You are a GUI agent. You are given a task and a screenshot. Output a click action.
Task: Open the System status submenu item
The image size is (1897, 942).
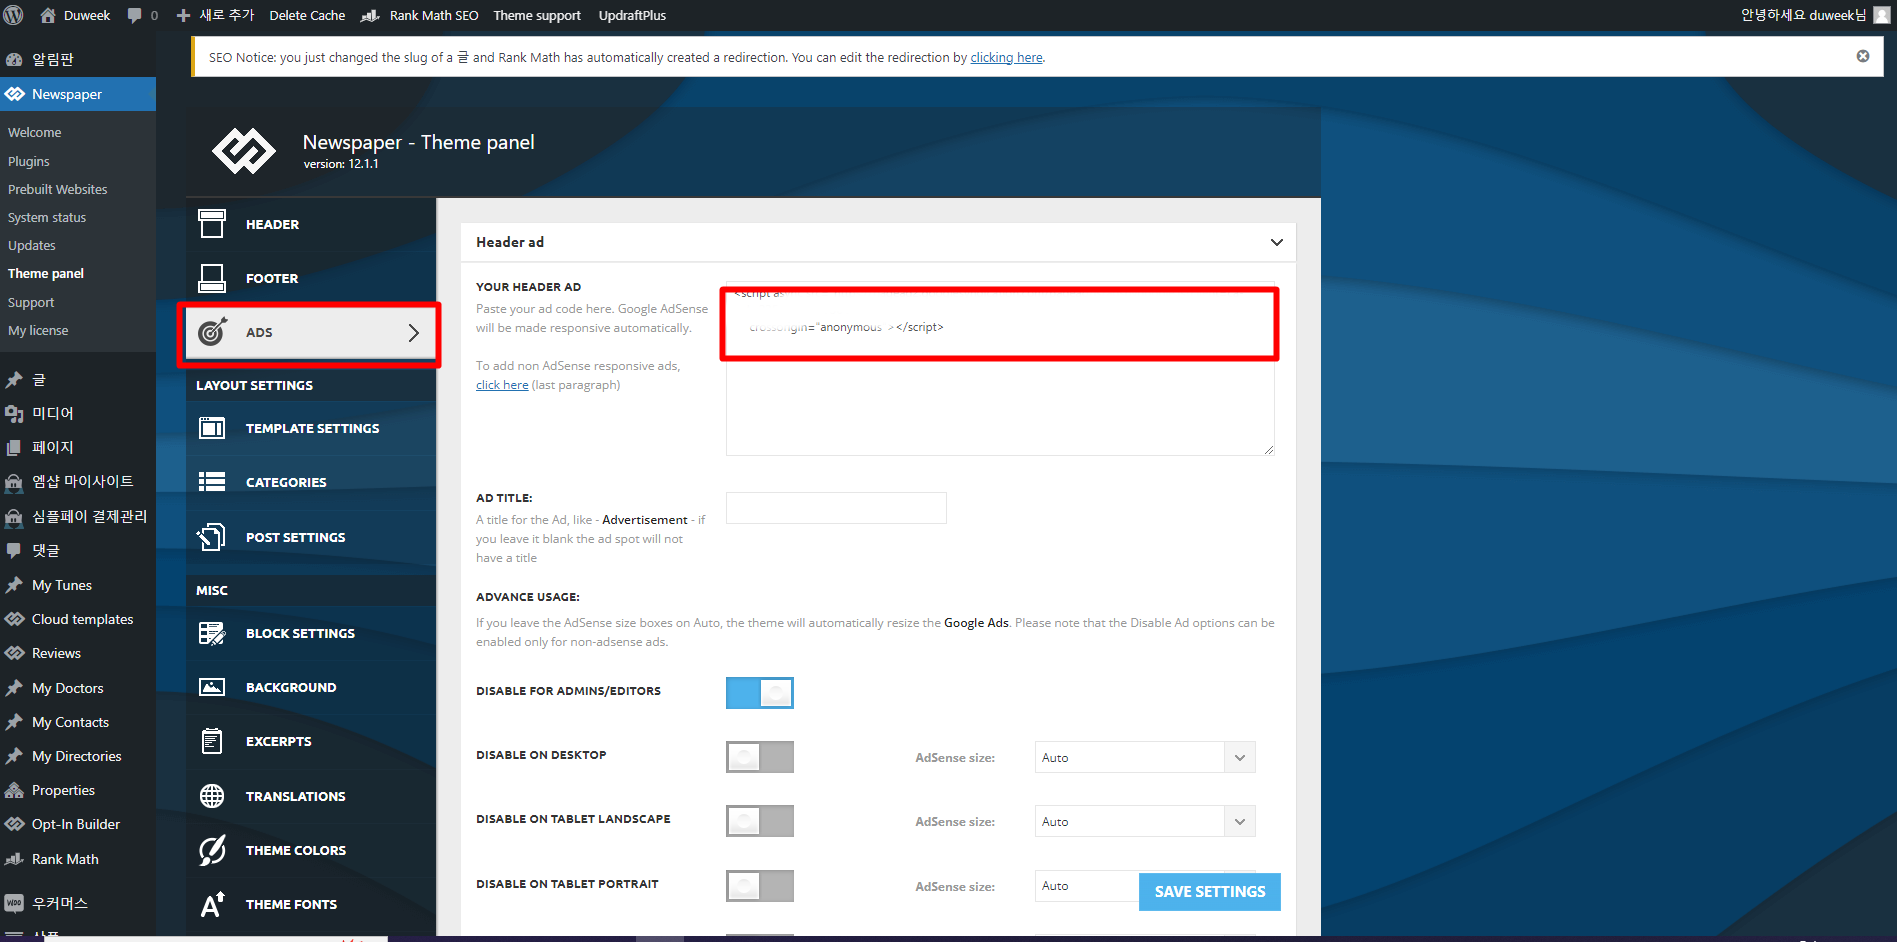pos(47,217)
